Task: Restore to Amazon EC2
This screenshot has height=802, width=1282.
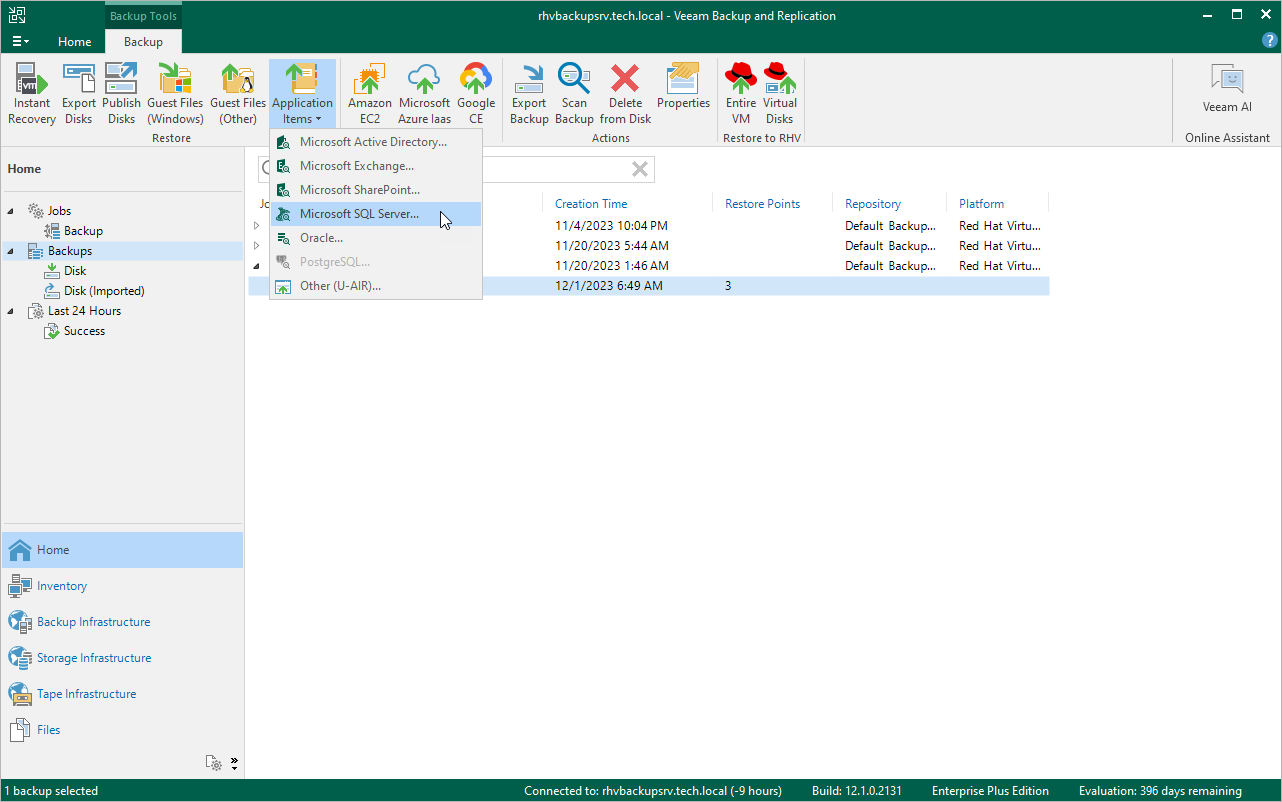Action: (x=369, y=93)
